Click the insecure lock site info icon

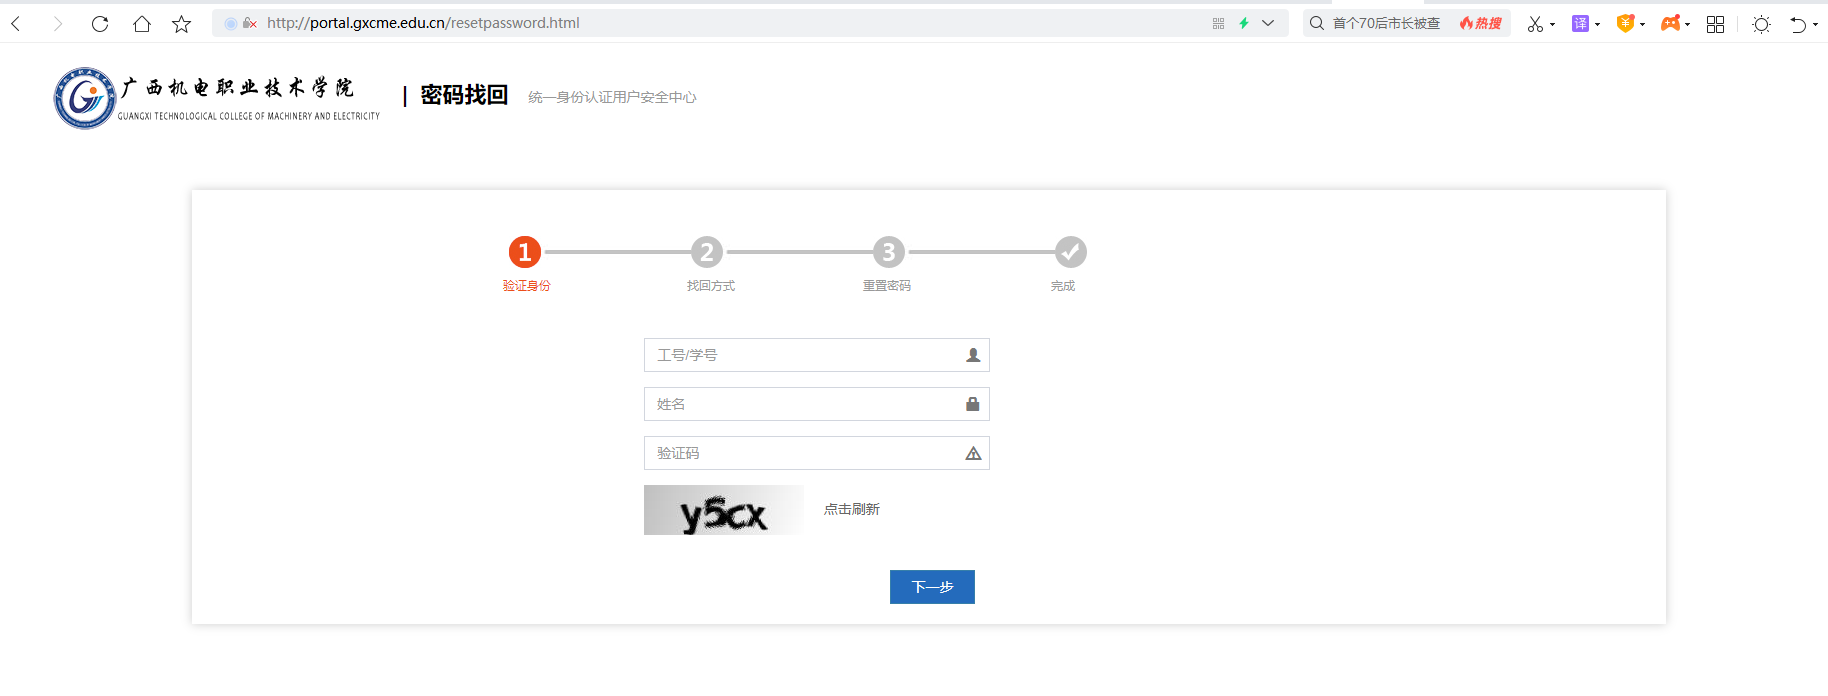click(250, 23)
